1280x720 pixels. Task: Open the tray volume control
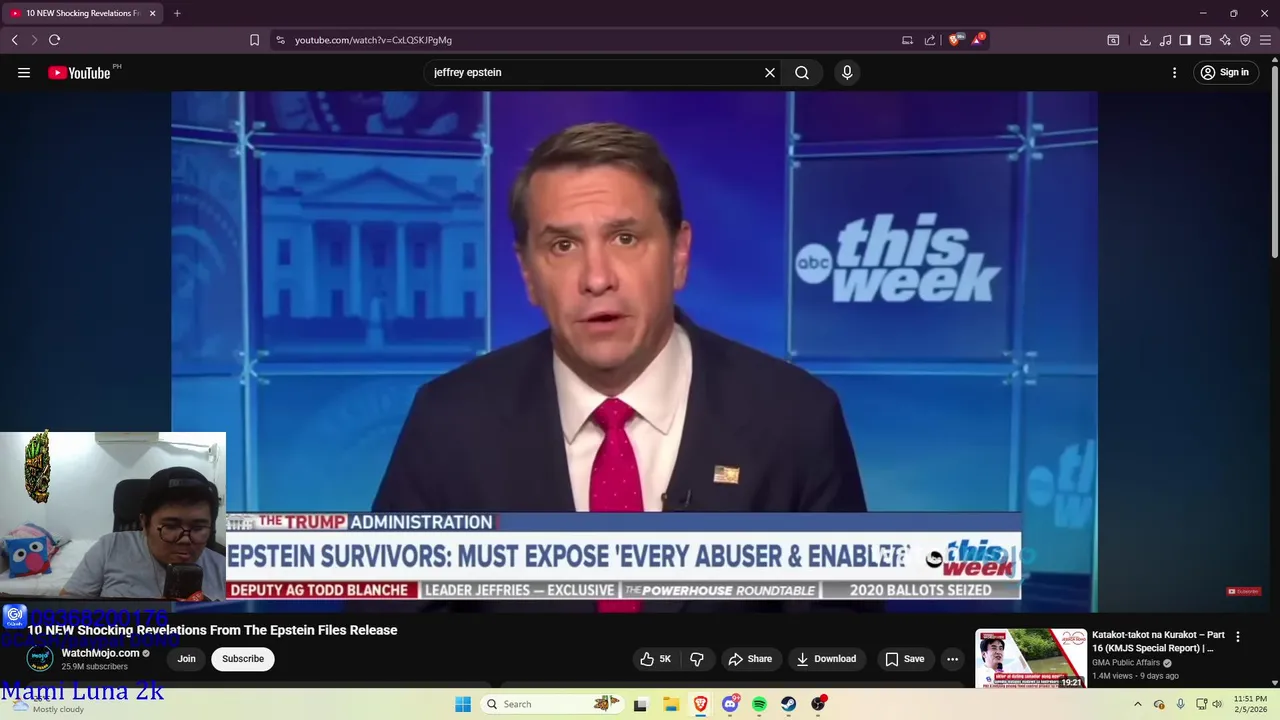click(x=1217, y=704)
